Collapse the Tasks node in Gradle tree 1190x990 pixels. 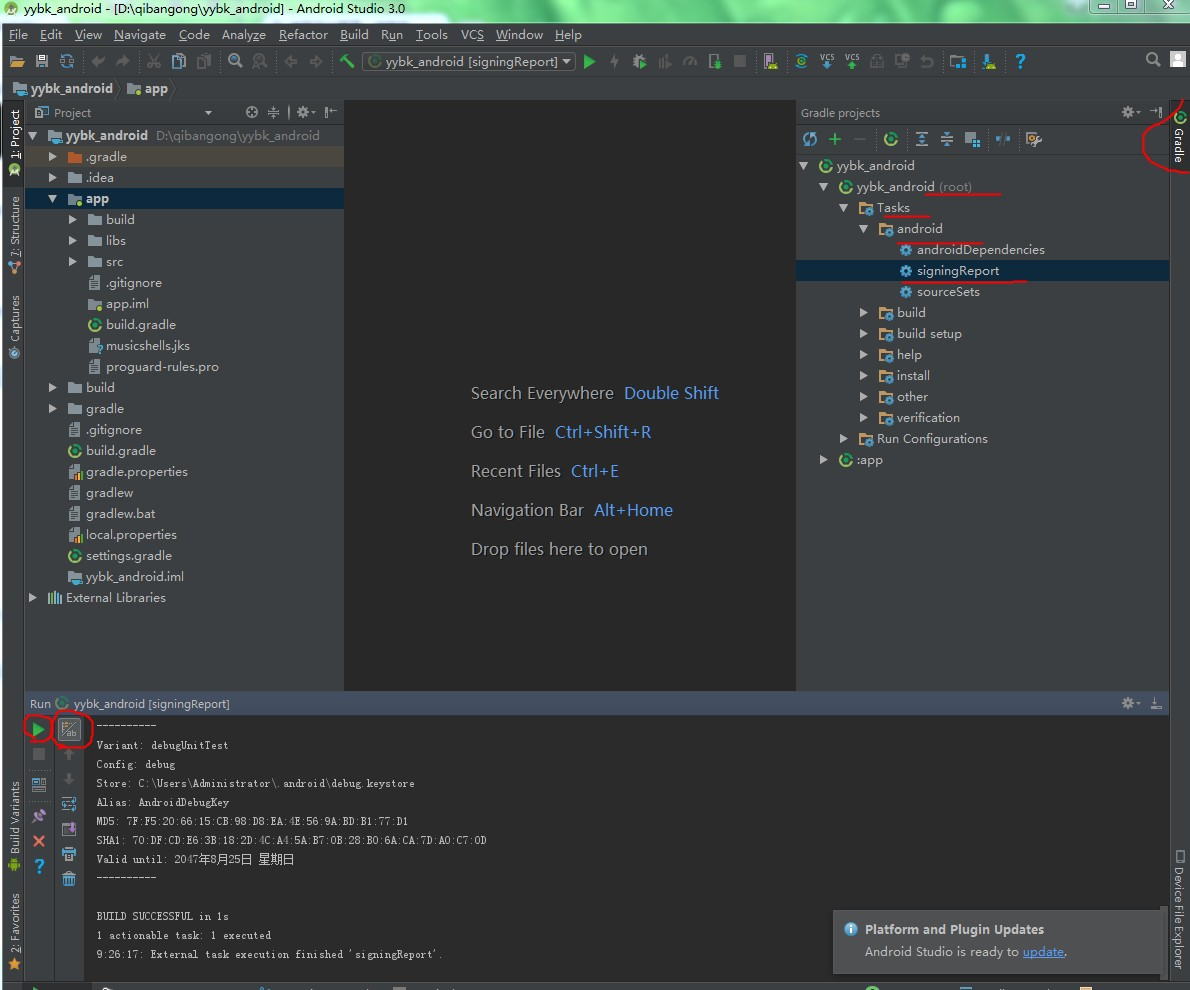[844, 207]
